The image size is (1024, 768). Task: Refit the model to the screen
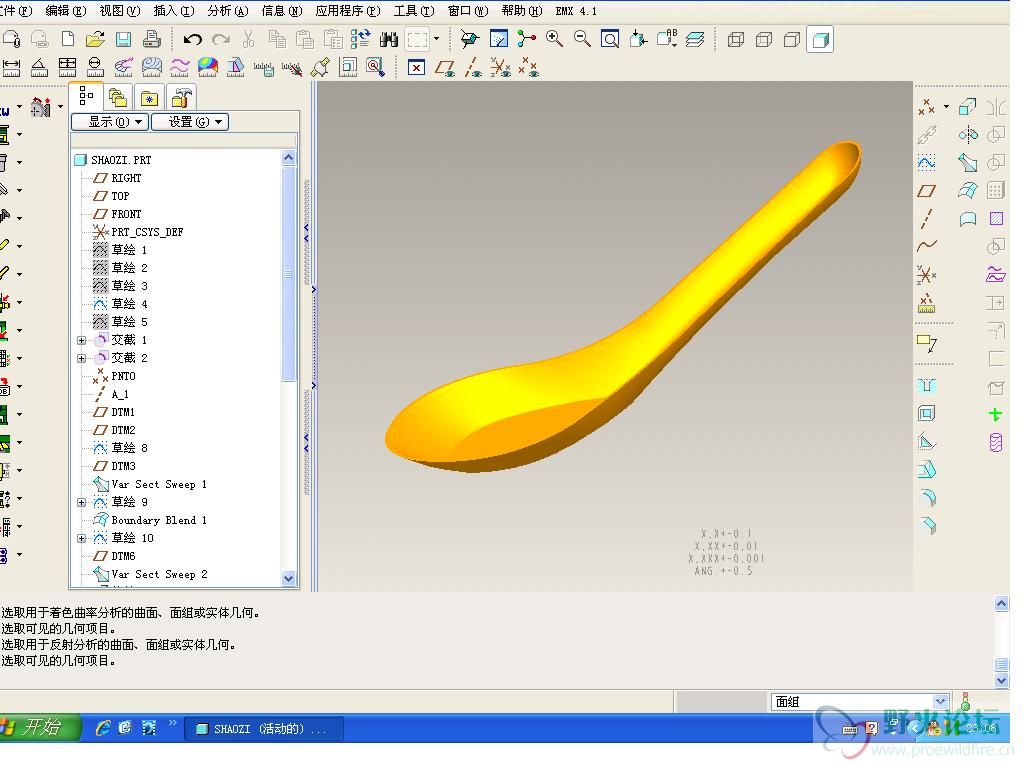(x=610, y=39)
